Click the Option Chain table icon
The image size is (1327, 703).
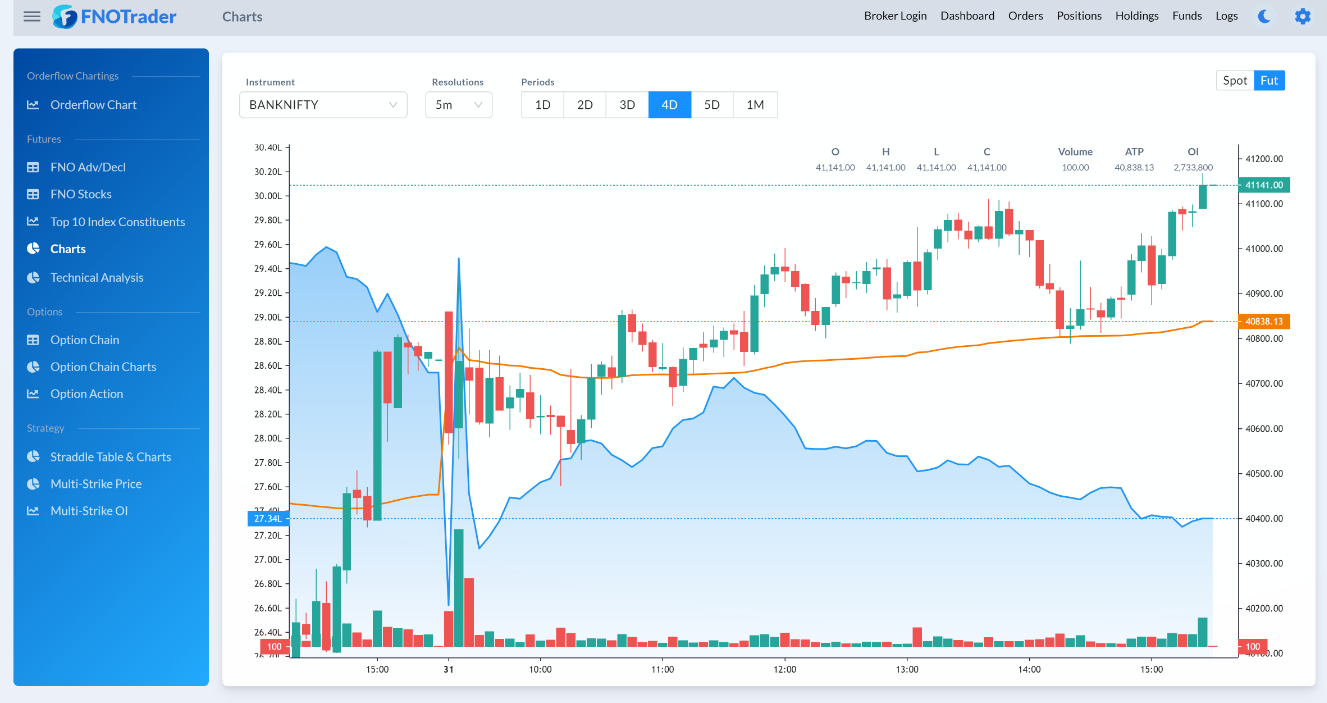coord(33,340)
